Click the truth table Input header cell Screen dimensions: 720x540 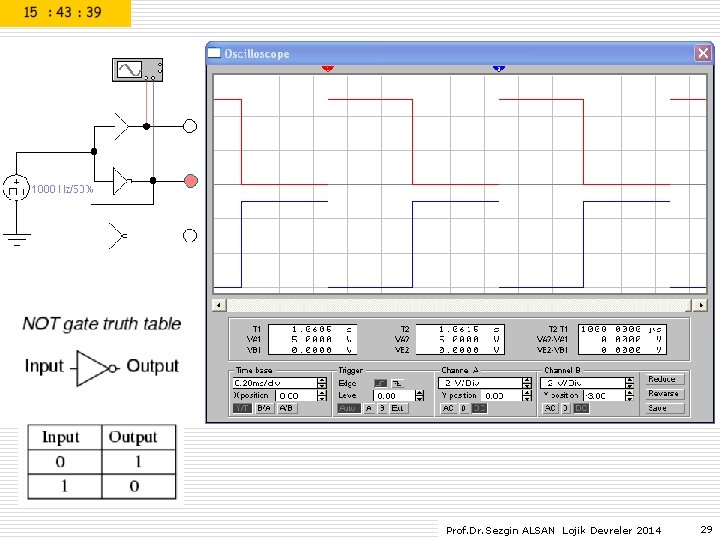tap(65, 437)
